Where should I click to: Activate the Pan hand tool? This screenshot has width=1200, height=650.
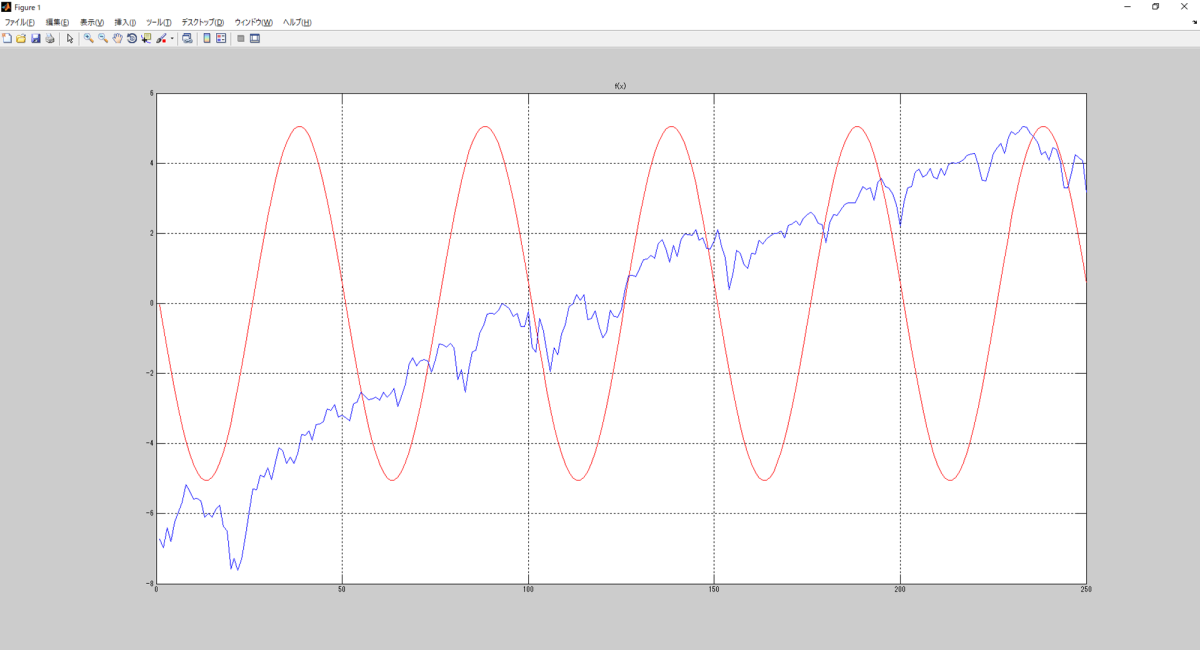tap(117, 38)
